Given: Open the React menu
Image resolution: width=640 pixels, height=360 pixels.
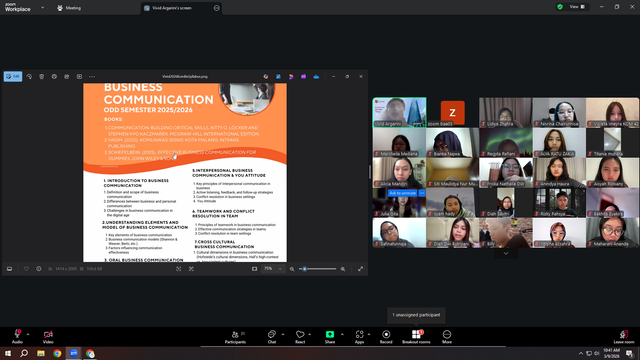Looking at the screenshot, I should coord(300,337).
